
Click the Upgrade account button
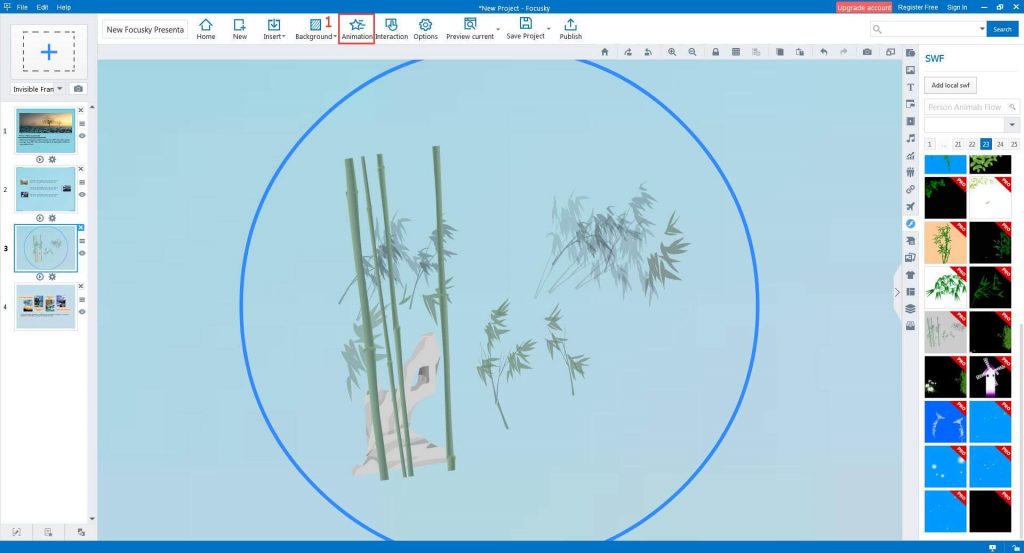point(864,7)
